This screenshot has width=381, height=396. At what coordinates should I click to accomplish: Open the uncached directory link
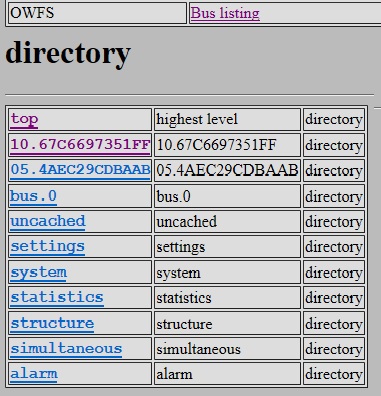[x=48, y=221]
